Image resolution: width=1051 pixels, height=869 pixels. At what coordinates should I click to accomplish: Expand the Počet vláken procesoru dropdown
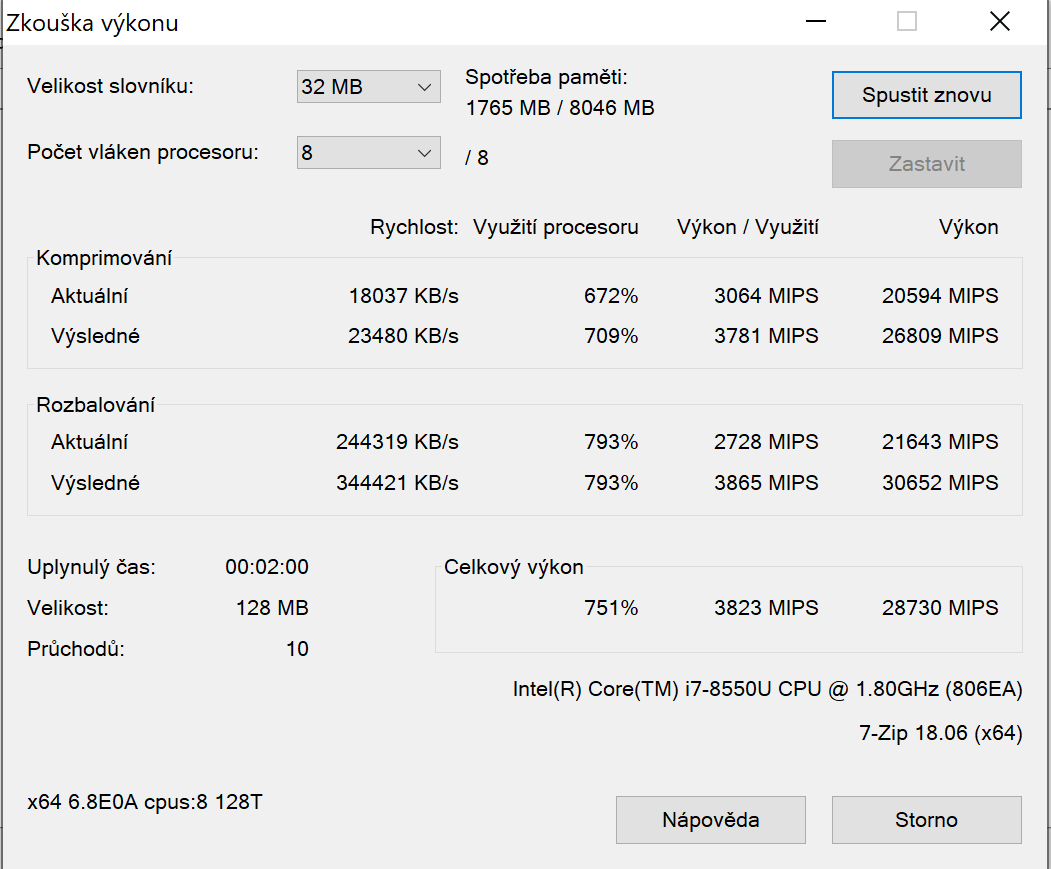368,153
